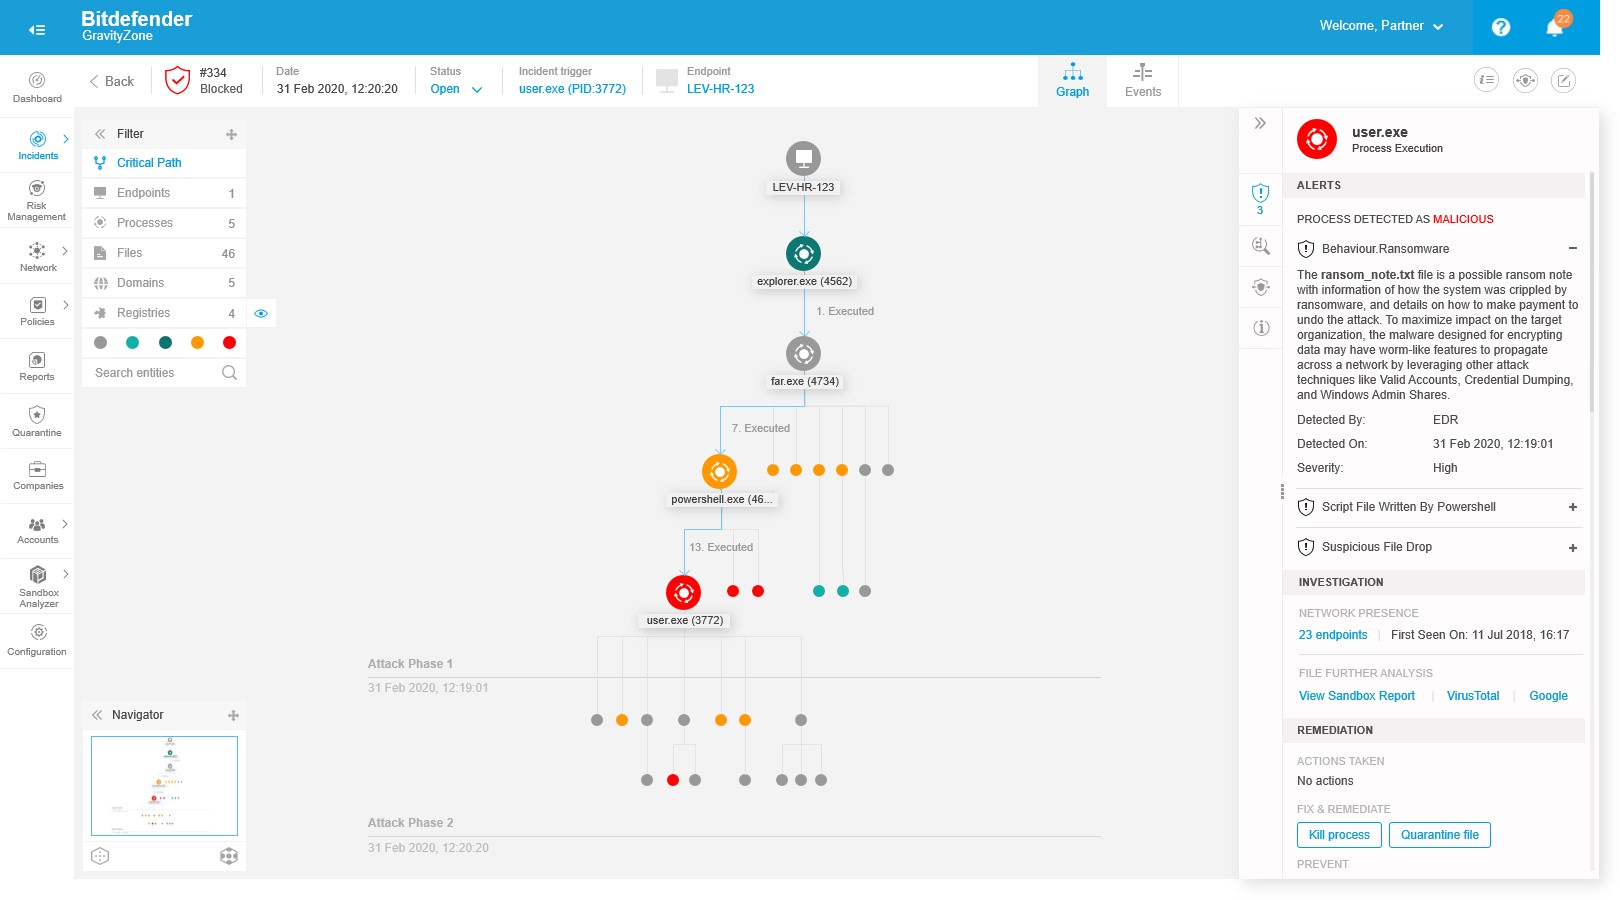Open the Status Open dropdown
1620x900 pixels.
click(x=456, y=89)
